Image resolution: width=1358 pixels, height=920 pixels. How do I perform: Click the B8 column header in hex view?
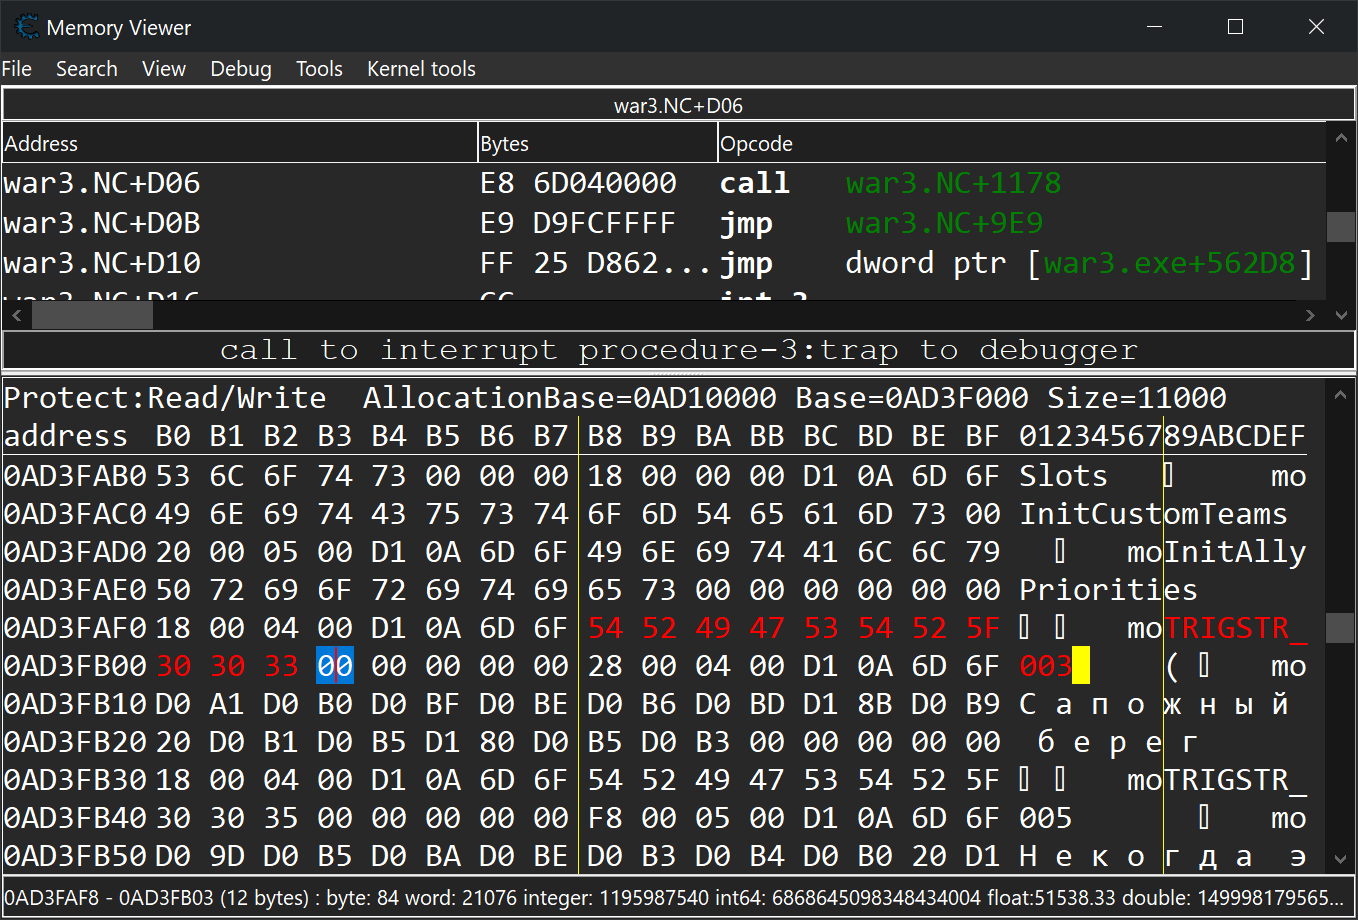click(605, 436)
